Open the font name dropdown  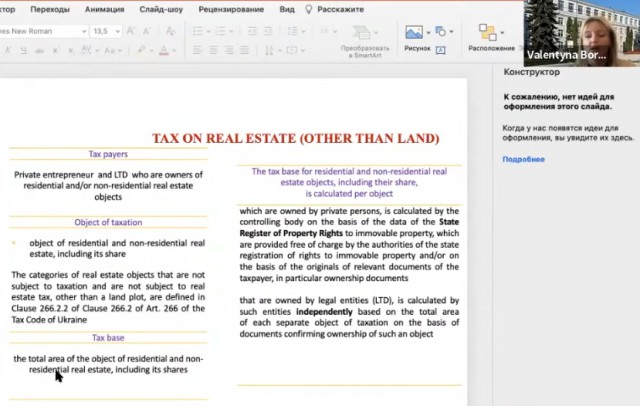point(84,31)
